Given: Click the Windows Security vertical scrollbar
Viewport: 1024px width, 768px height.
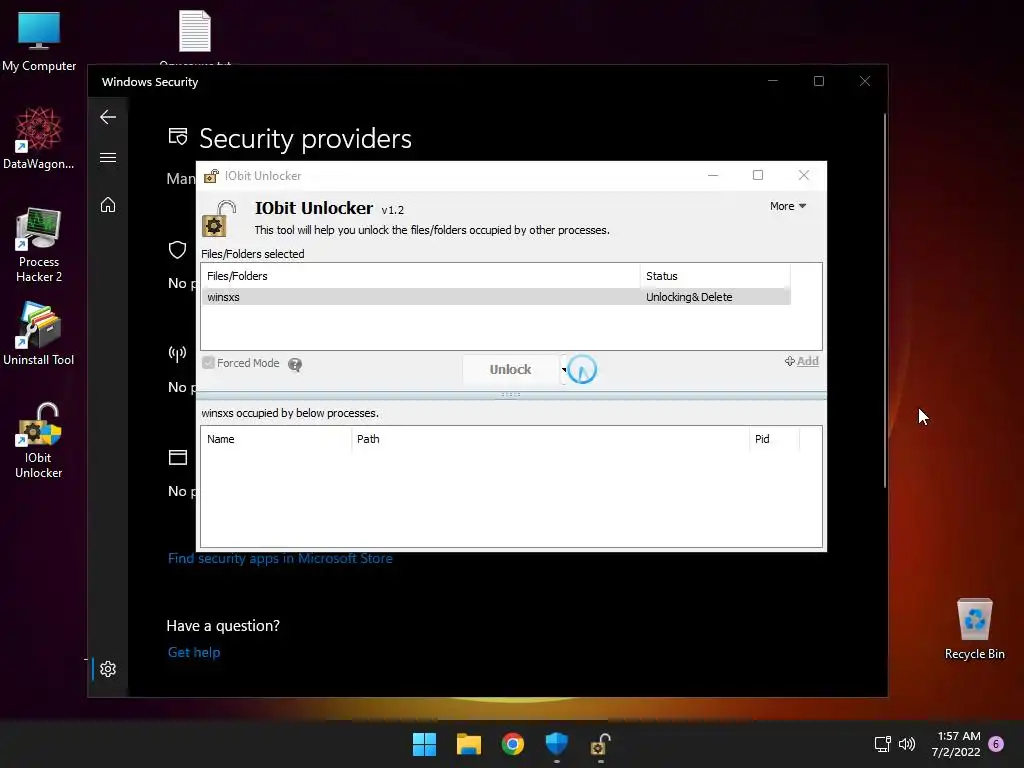Looking at the screenshot, I should pyautogui.click(x=885, y=300).
